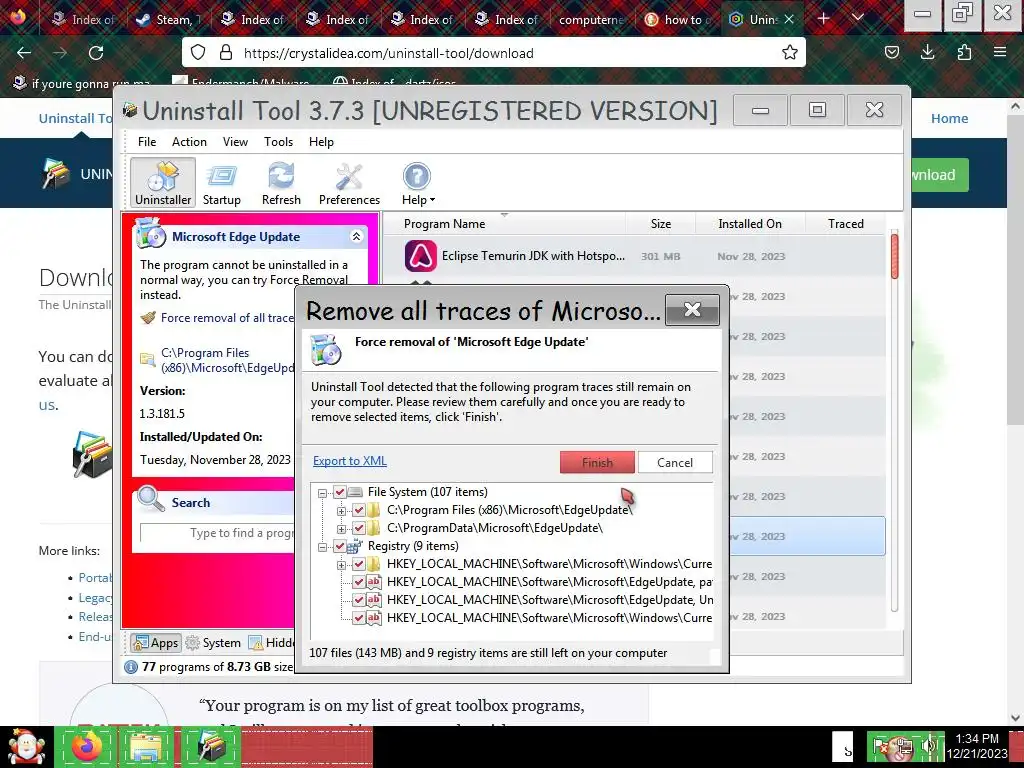Open the Help toolbar dropdown
Viewport: 1024px width, 768px height.
[x=417, y=184]
